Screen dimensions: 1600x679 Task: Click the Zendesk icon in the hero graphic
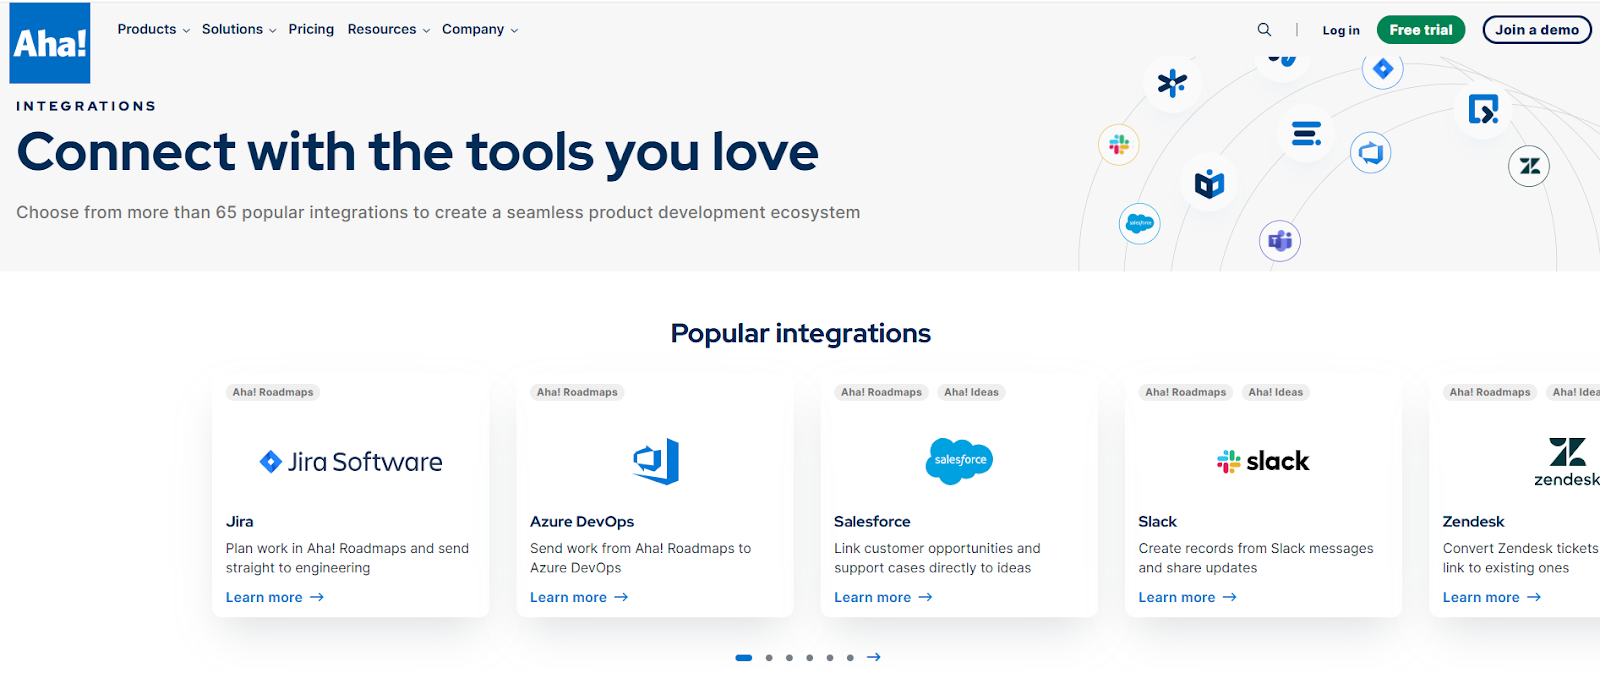coord(1529,166)
